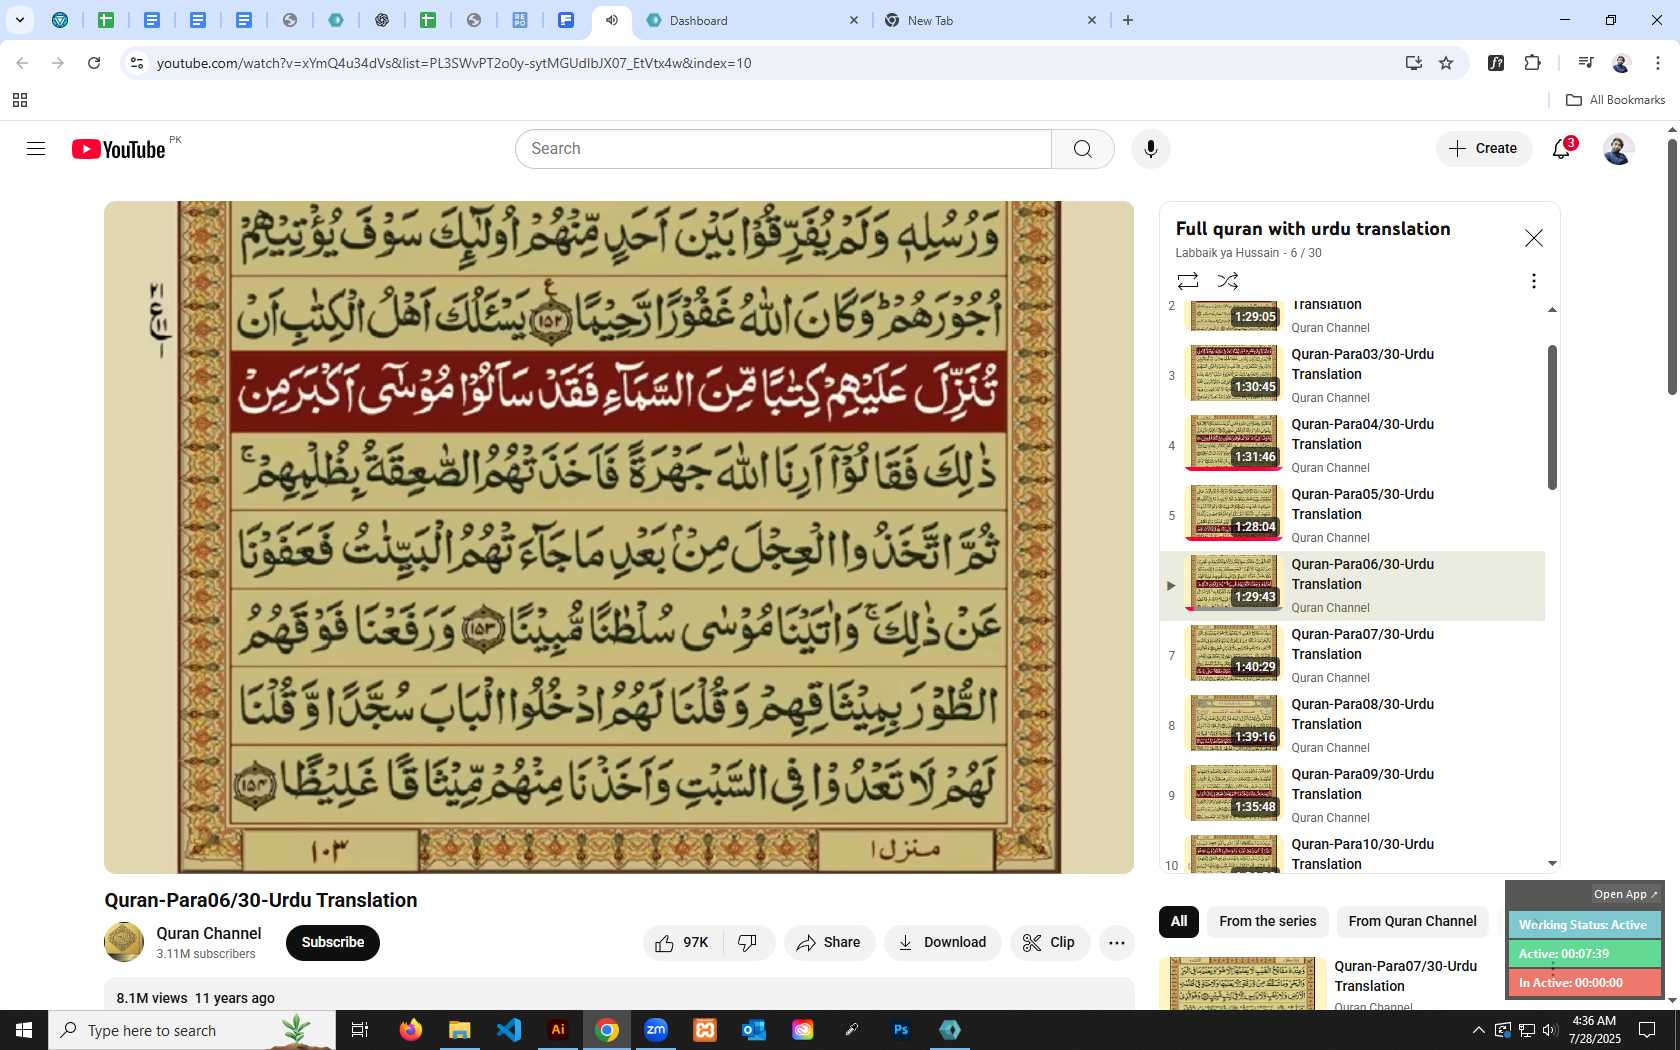
Task: Open File Explorer from taskbar
Action: [460, 1030]
